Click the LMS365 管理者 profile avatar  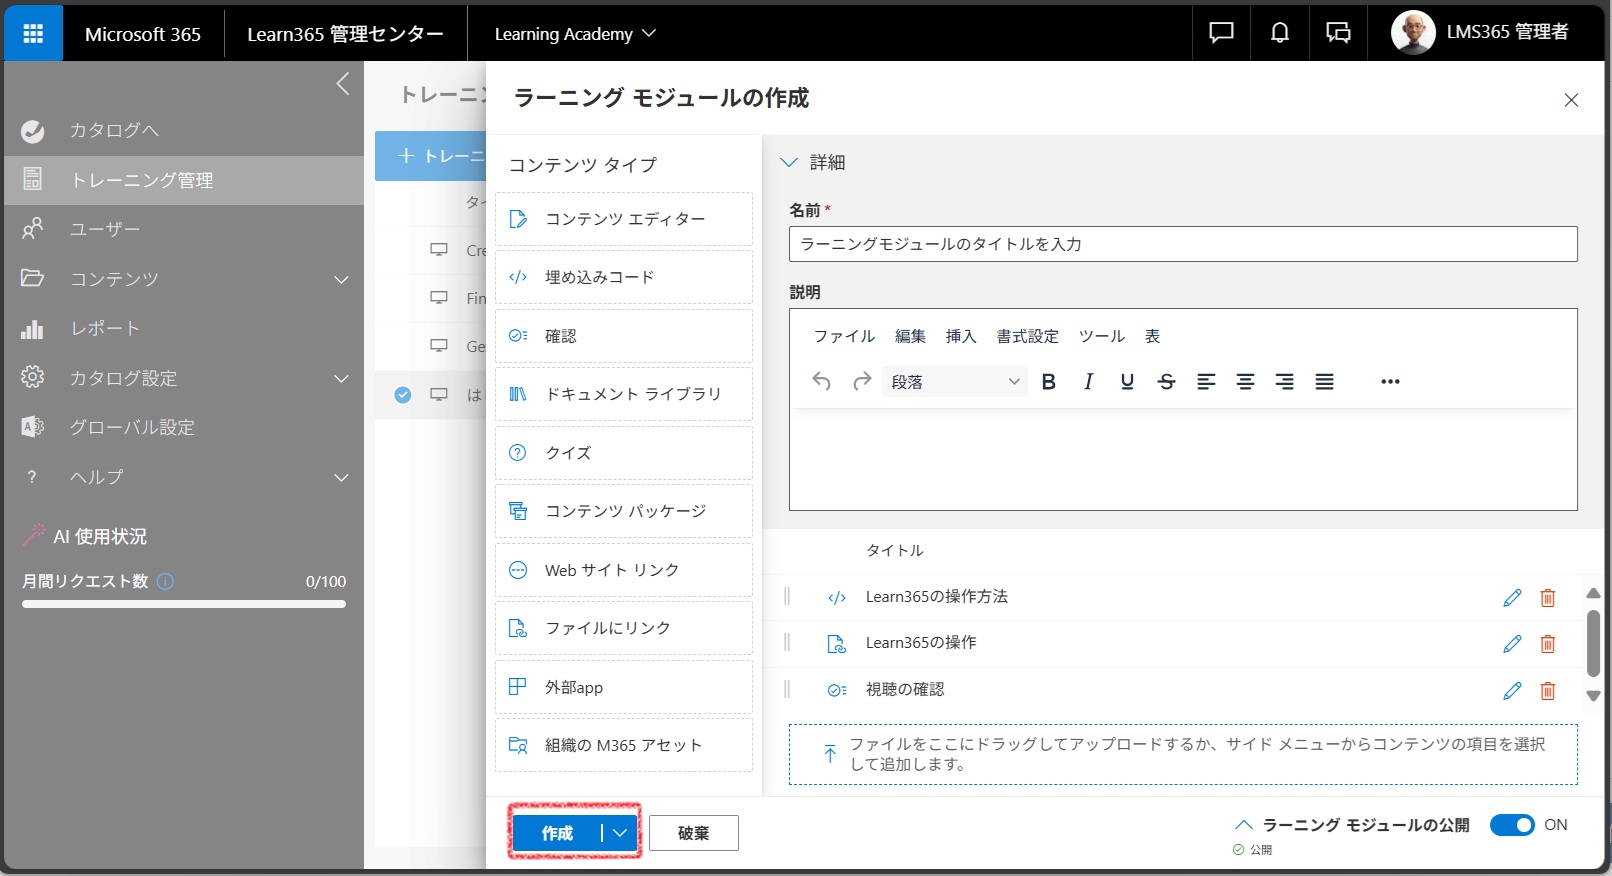pyautogui.click(x=1412, y=33)
